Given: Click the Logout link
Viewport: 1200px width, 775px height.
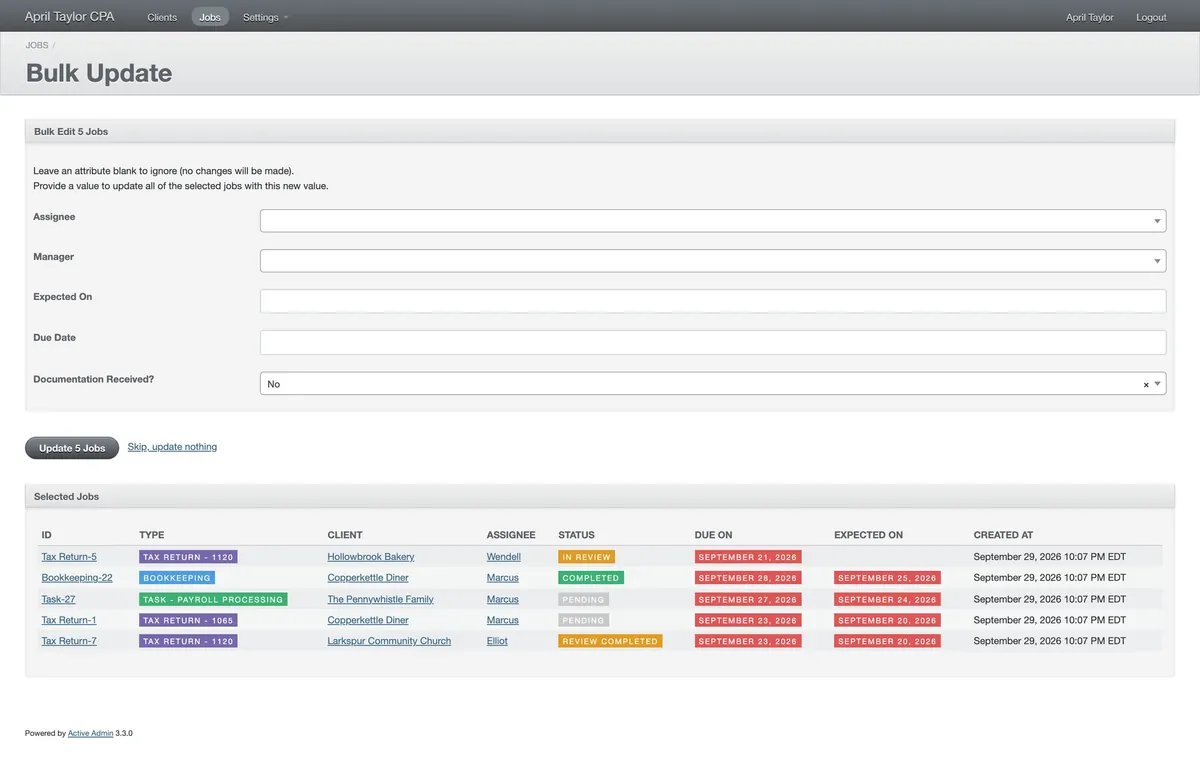Looking at the screenshot, I should coord(1151,17).
